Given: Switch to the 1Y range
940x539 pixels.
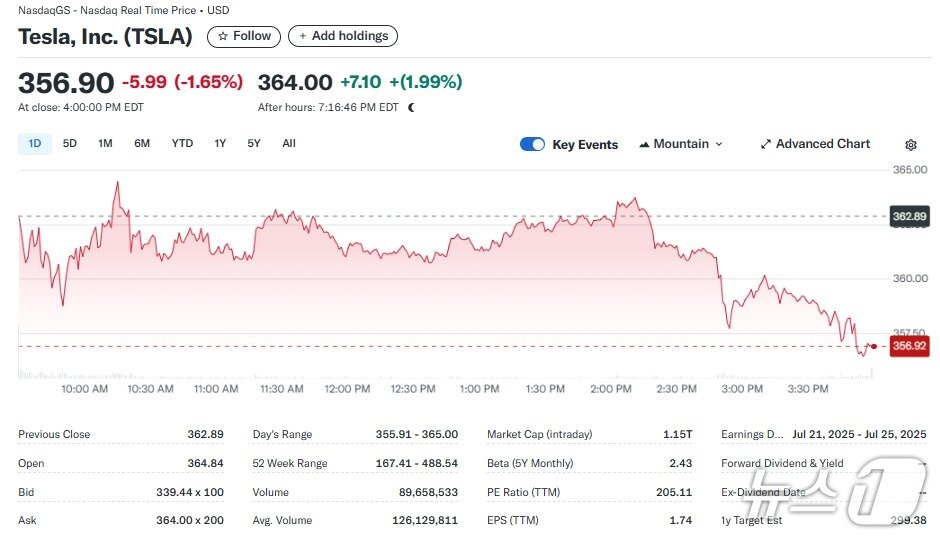Looking at the screenshot, I should click(220, 144).
